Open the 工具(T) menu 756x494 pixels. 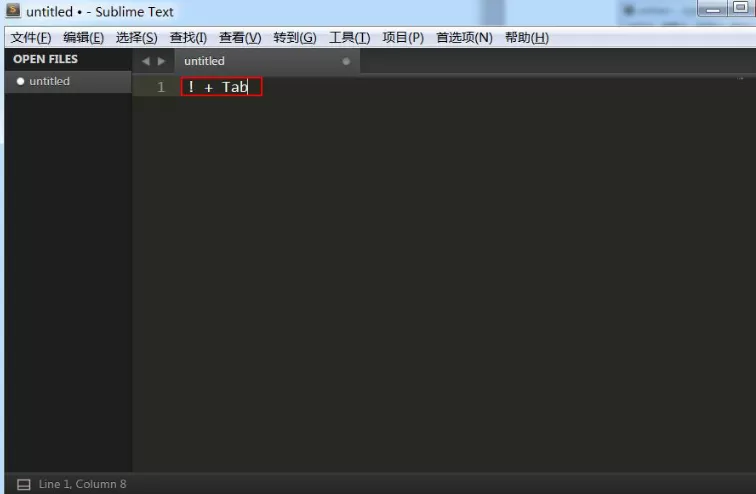click(x=349, y=38)
